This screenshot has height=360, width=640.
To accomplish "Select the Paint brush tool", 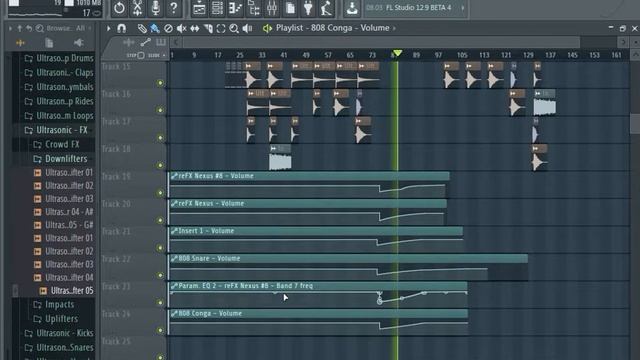I will (x=155, y=28).
